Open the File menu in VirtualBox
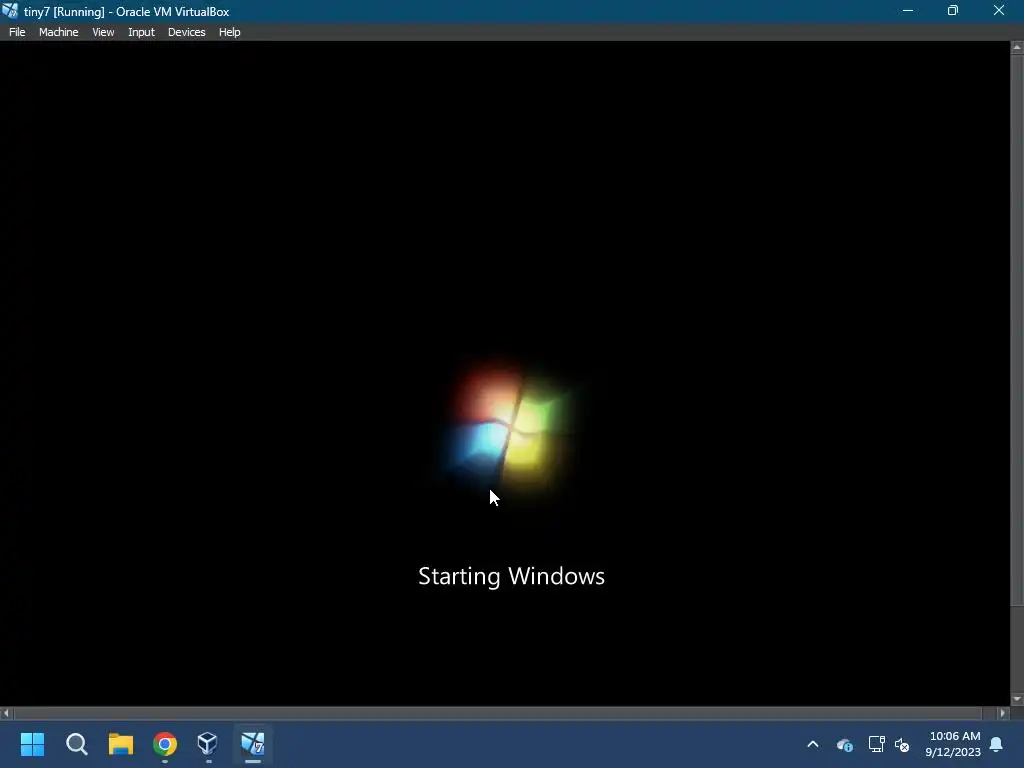 click(x=17, y=32)
